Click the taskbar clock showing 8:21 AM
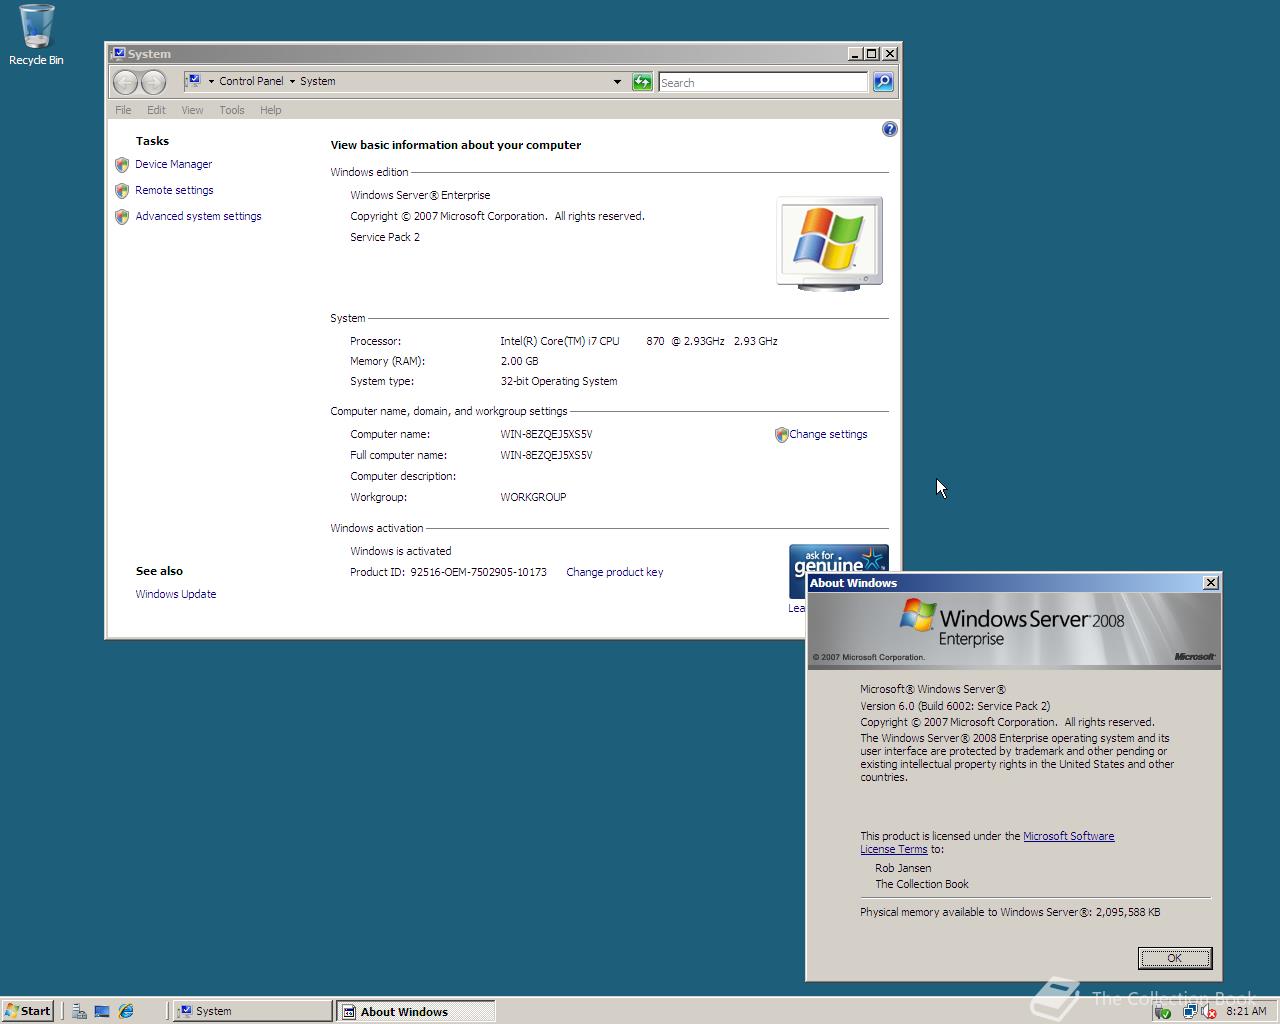 (1246, 1011)
